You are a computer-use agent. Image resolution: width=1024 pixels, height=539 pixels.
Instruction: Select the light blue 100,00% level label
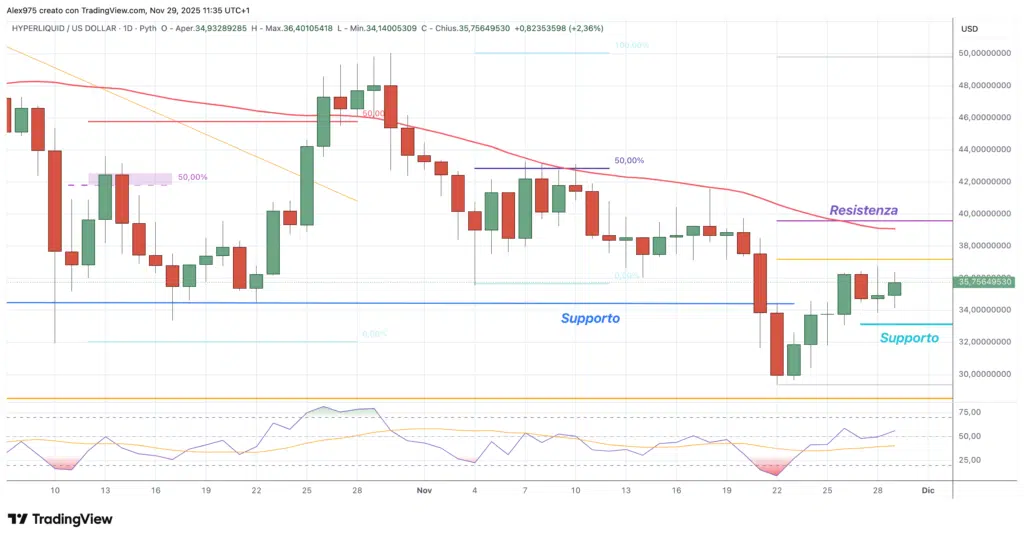click(632, 46)
